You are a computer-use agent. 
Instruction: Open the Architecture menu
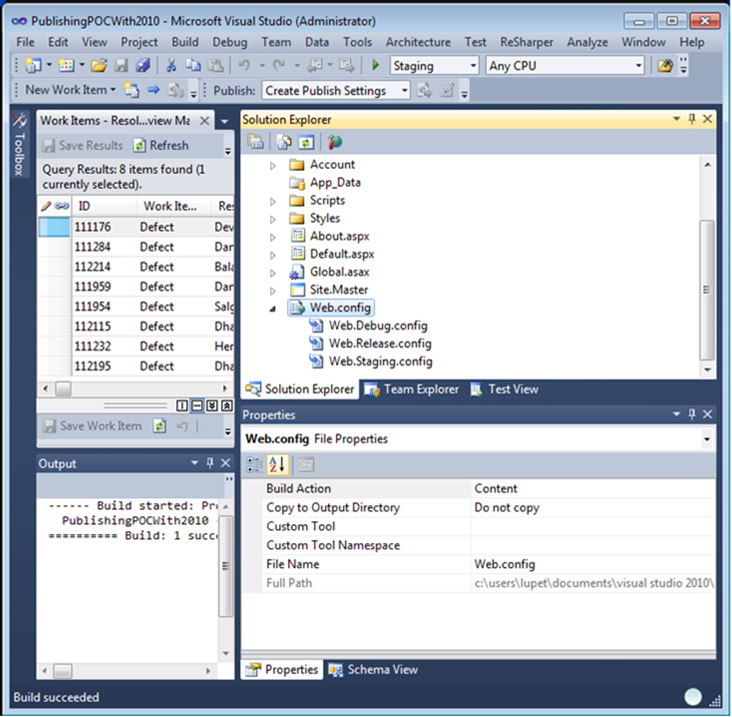point(418,42)
